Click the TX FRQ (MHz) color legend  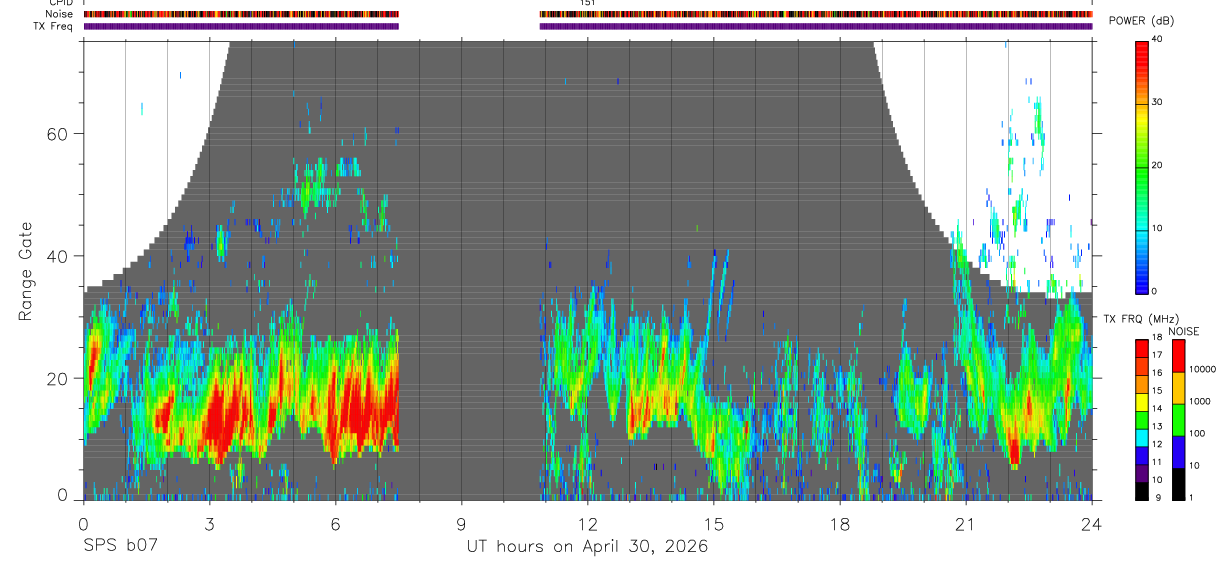(x=1142, y=420)
